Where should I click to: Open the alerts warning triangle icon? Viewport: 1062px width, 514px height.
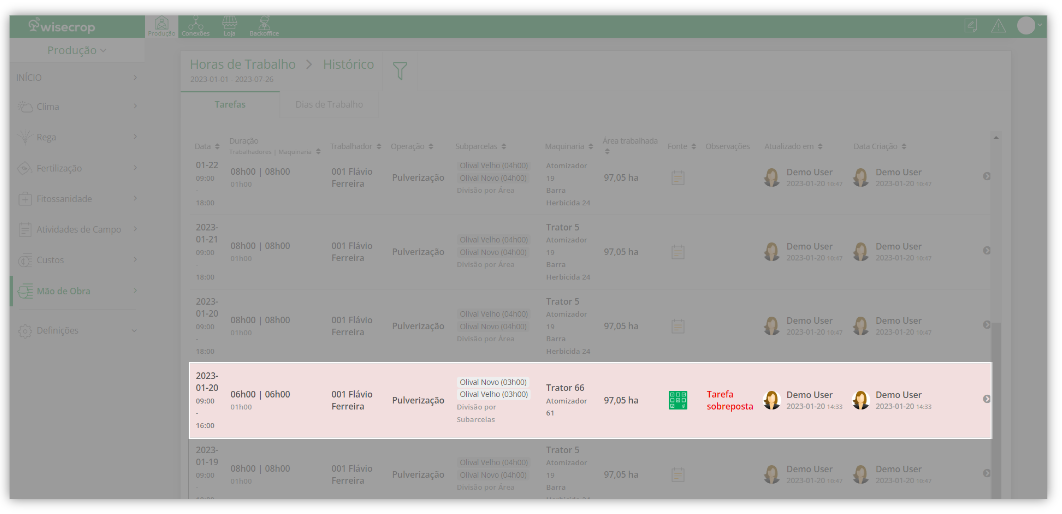click(x=998, y=26)
